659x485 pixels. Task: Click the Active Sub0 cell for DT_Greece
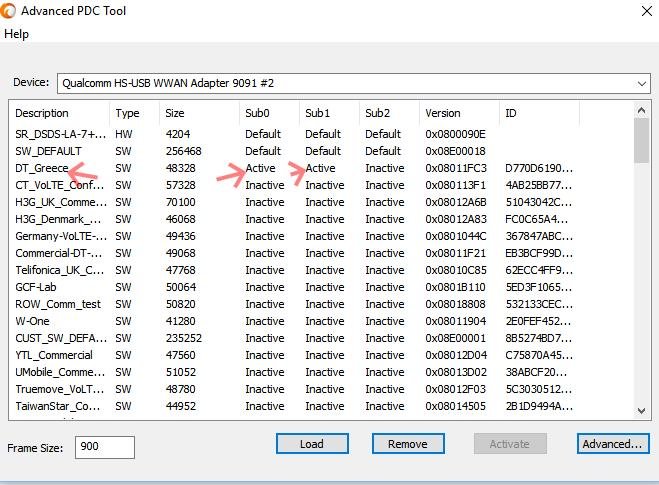(260, 168)
